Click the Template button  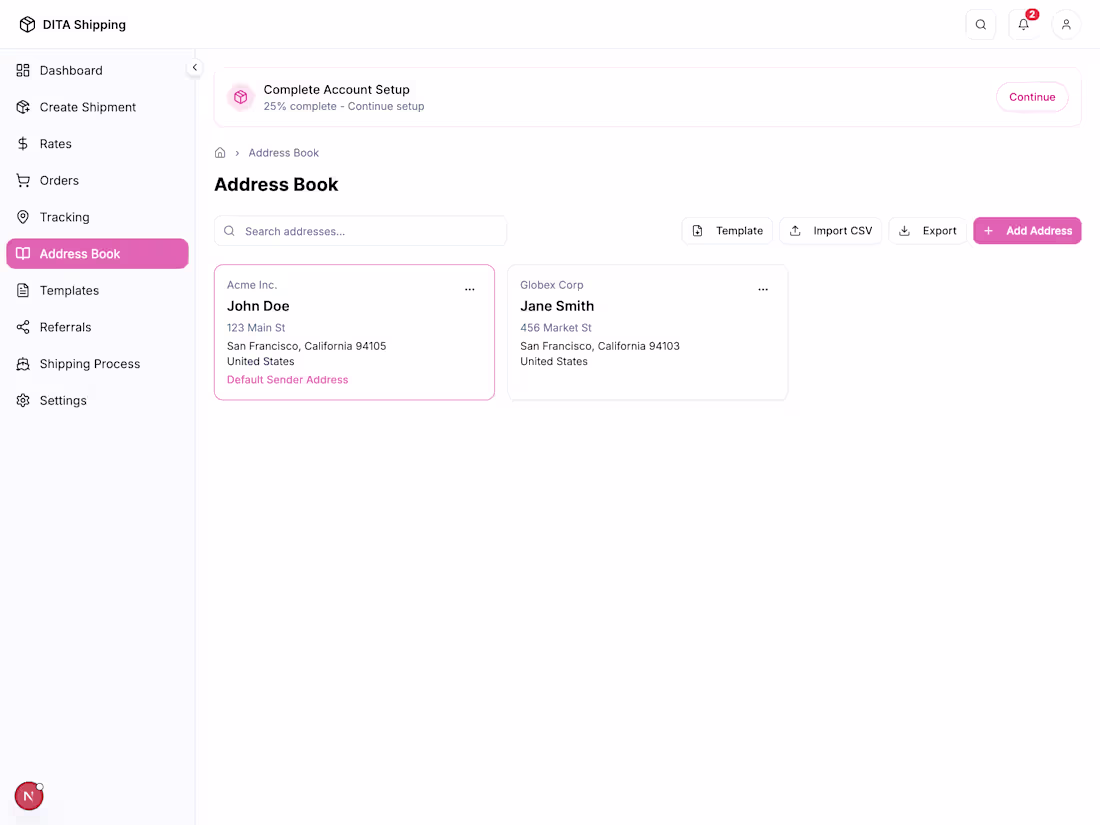coord(727,231)
